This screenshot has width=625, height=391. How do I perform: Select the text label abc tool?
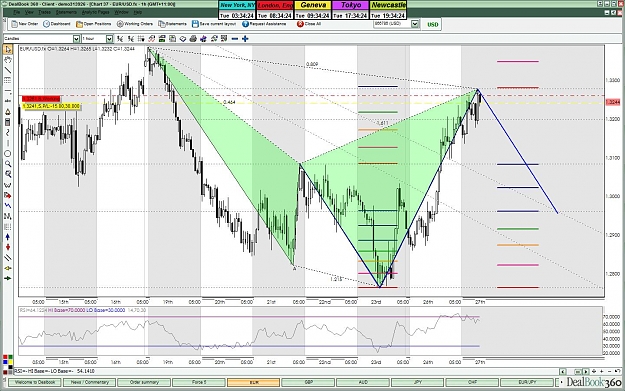(x=8, y=101)
